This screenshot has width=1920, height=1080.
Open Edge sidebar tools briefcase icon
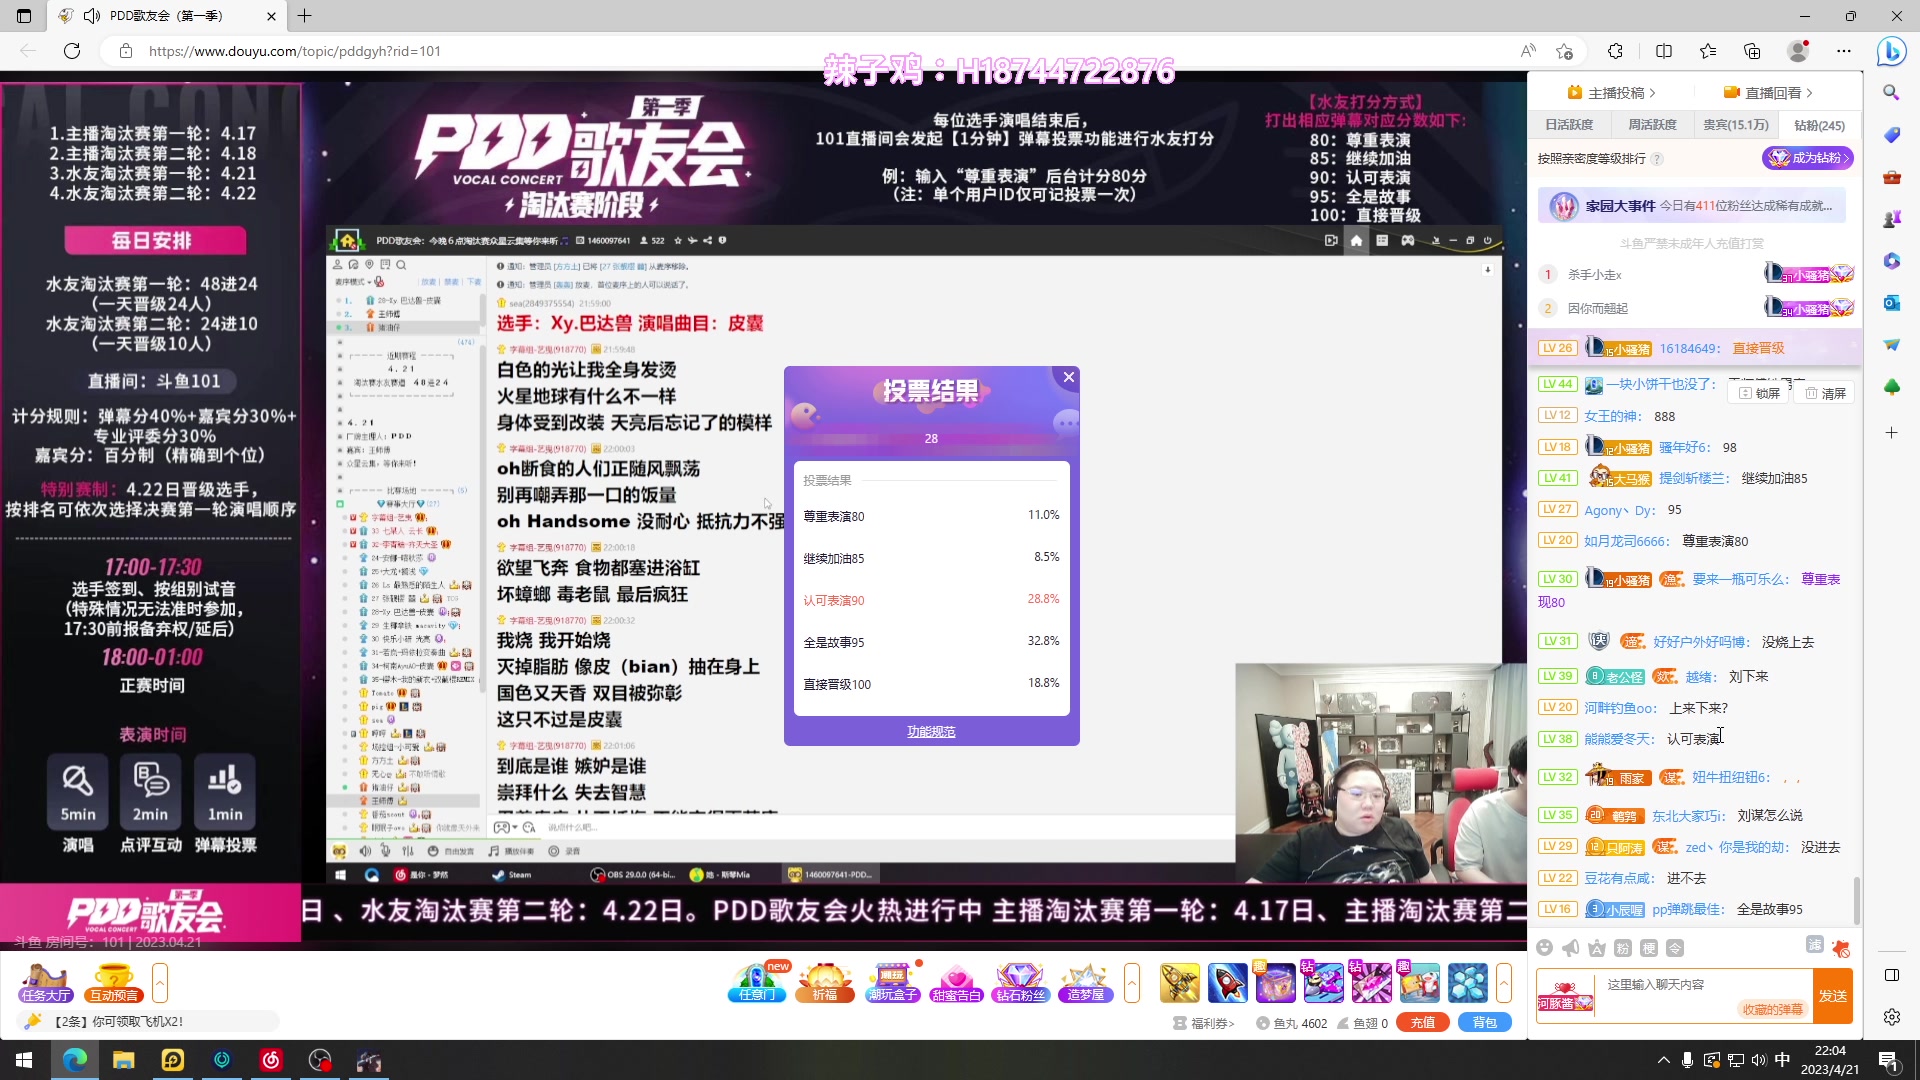tap(1891, 177)
